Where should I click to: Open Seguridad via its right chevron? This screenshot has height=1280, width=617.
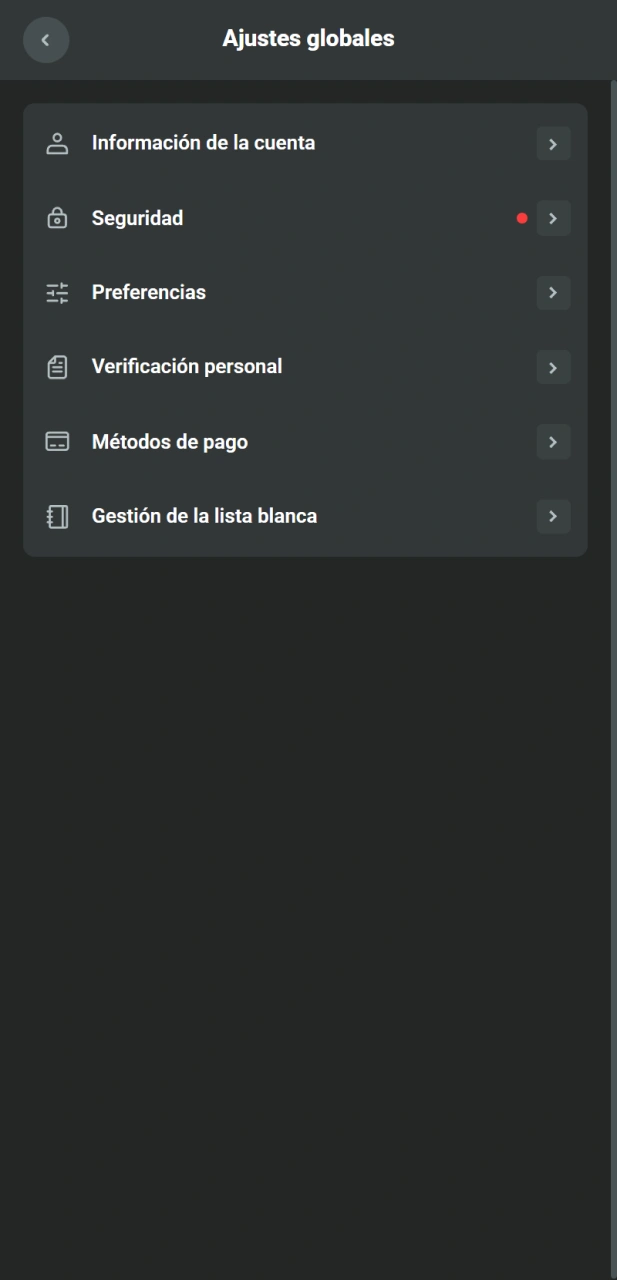[x=553, y=218]
